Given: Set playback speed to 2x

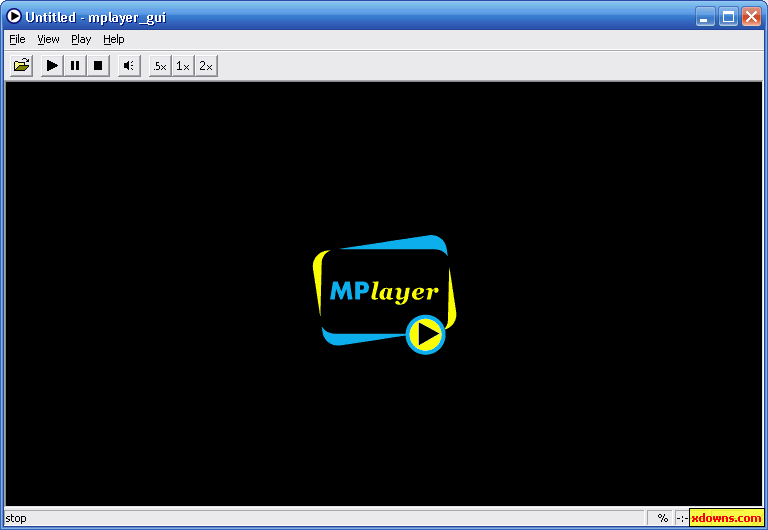Looking at the screenshot, I should (x=206, y=66).
